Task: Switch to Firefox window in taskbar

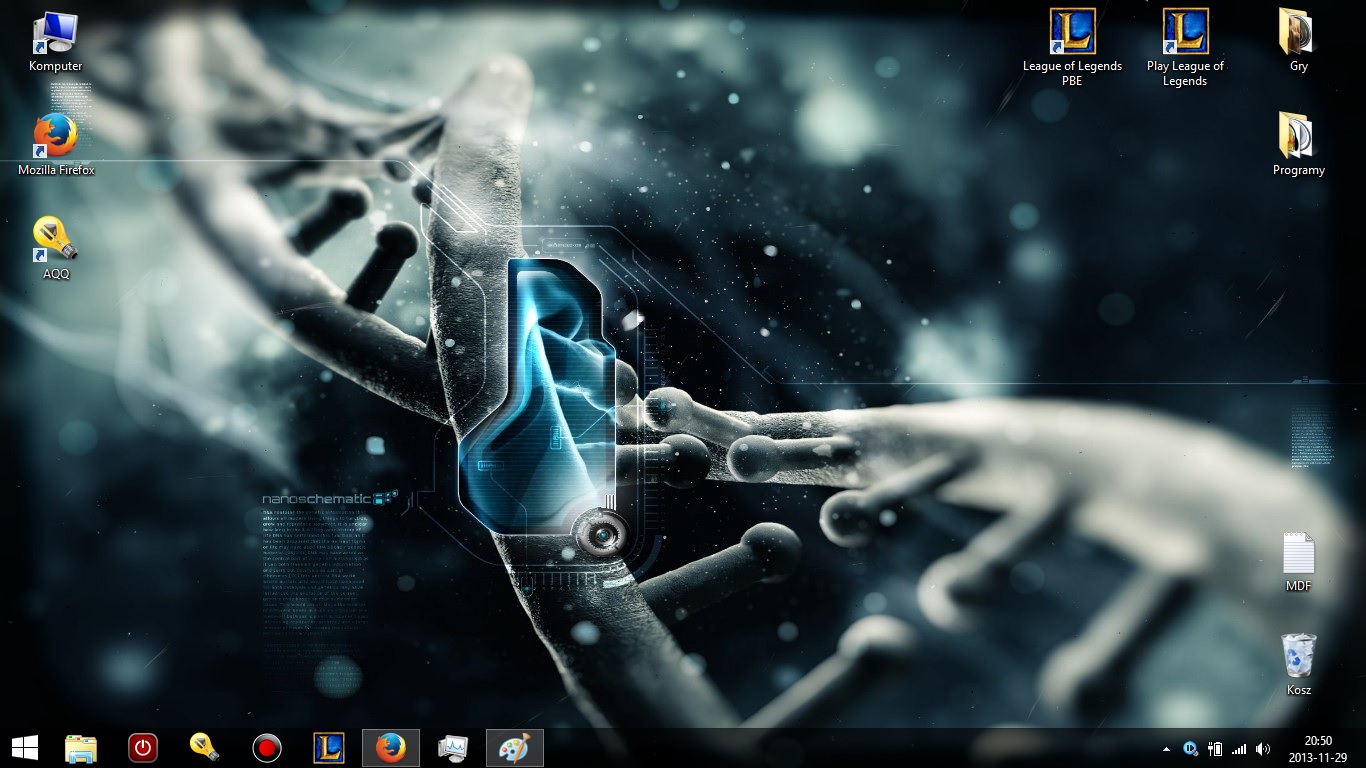Action: (391, 748)
